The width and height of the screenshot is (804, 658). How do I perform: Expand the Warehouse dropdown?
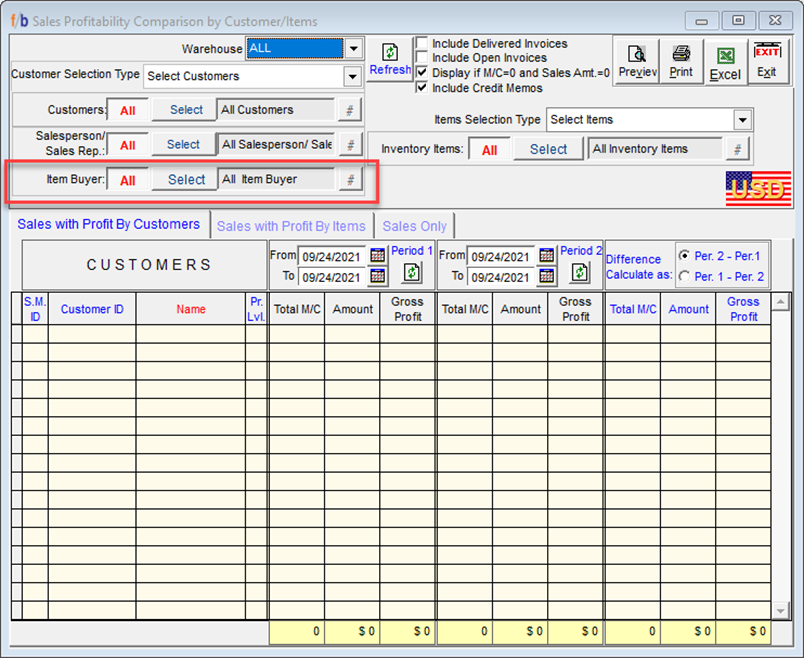pos(353,48)
